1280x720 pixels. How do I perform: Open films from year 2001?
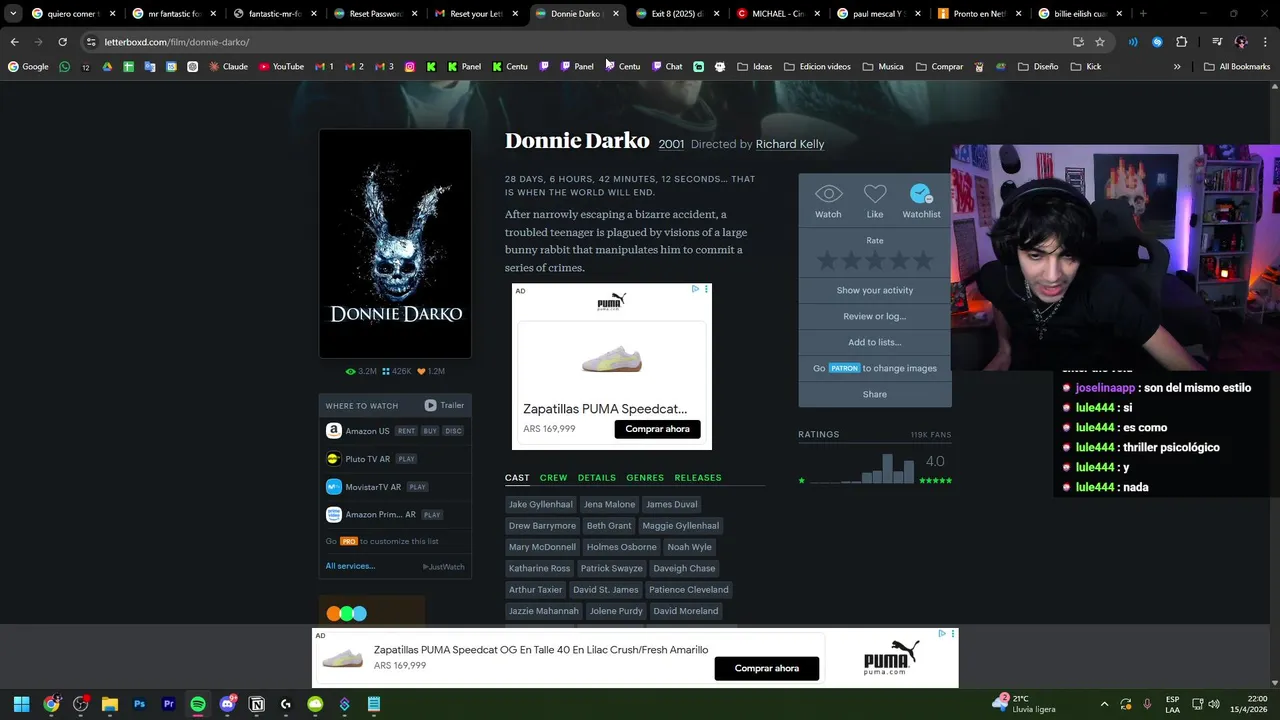point(671,144)
